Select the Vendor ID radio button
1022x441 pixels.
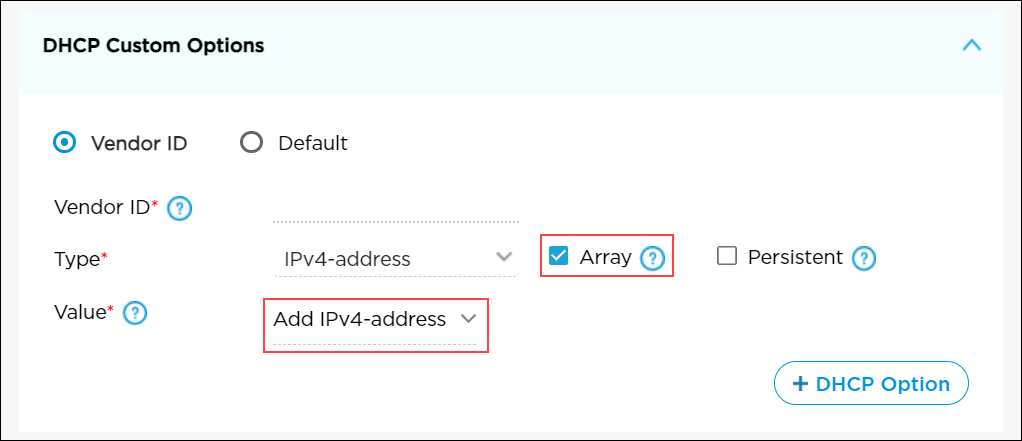pos(65,143)
